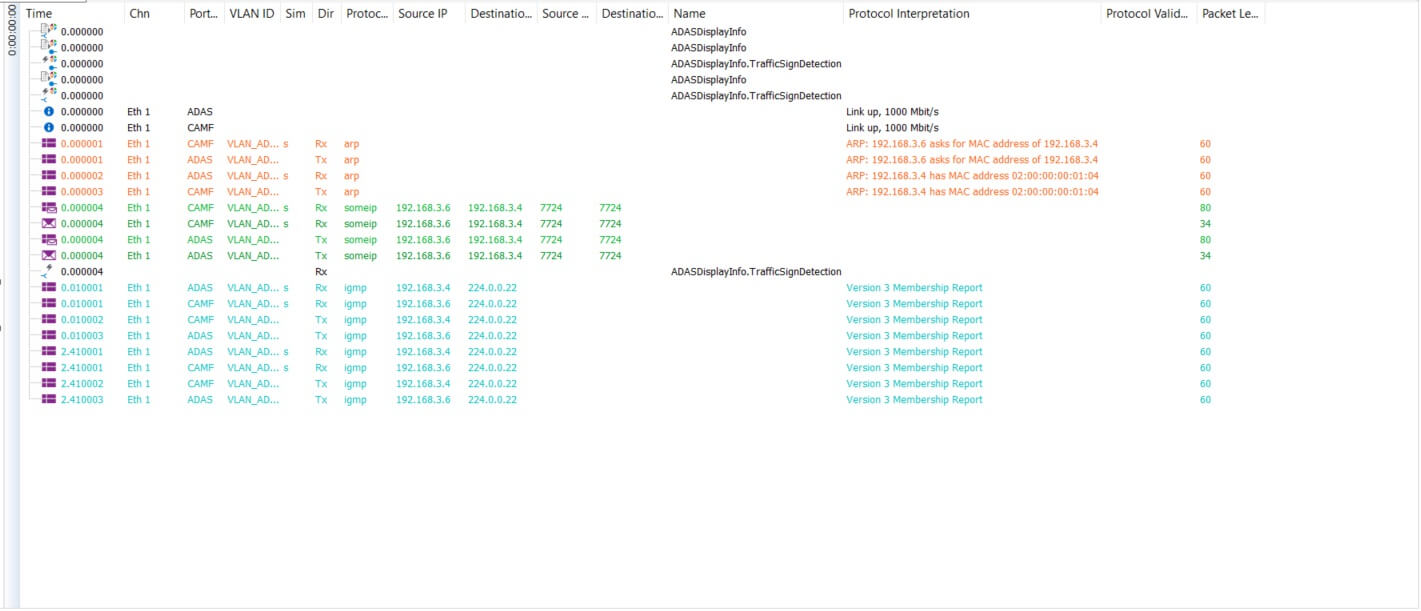Select the packet icon at timestamp 0.000003

point(49,192)
